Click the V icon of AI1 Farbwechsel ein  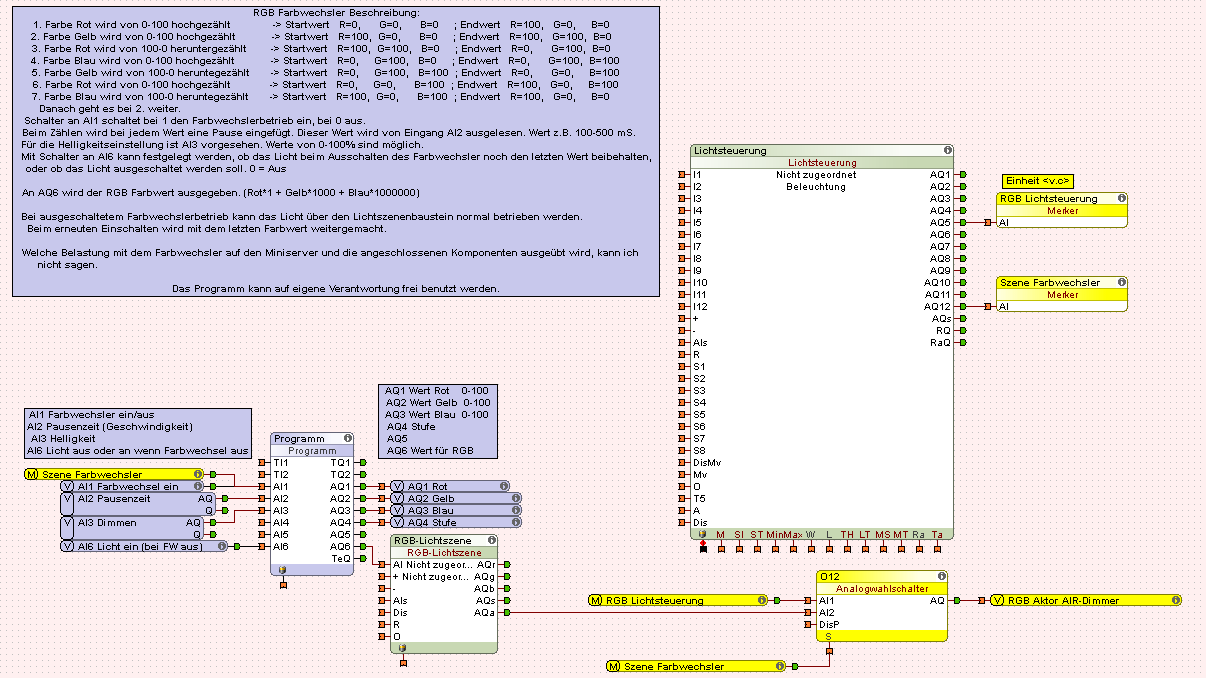(x=68, y=486)
